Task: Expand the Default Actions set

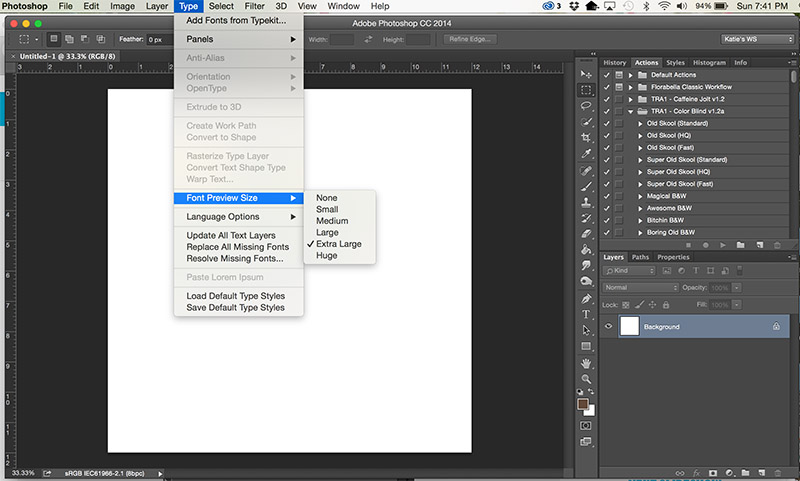Action: point(631,75)
